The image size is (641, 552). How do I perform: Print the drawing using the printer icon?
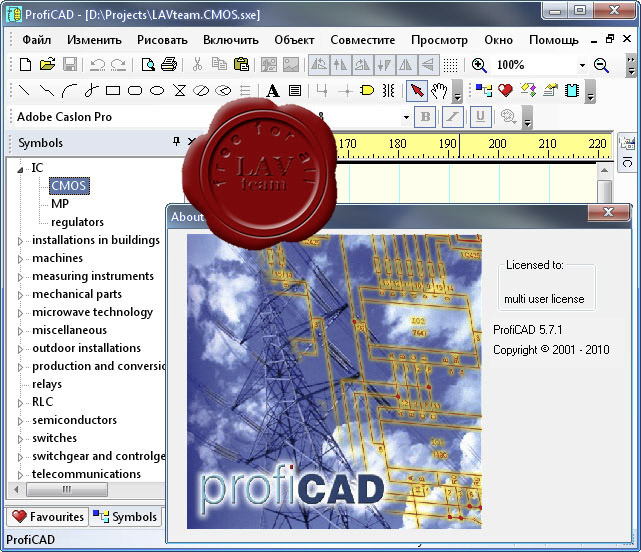pyautogui.click(x=169, y=65)
